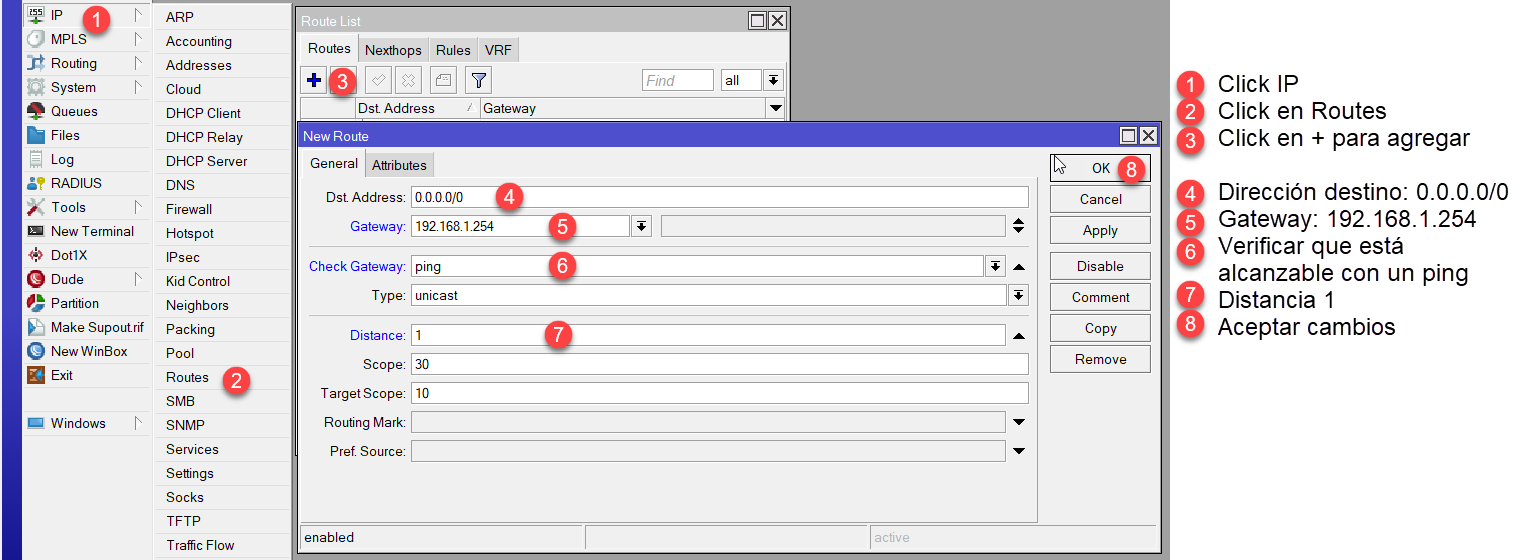Click the filter funnel icon in Route List

pyautogui.click(x=479, y=81)
